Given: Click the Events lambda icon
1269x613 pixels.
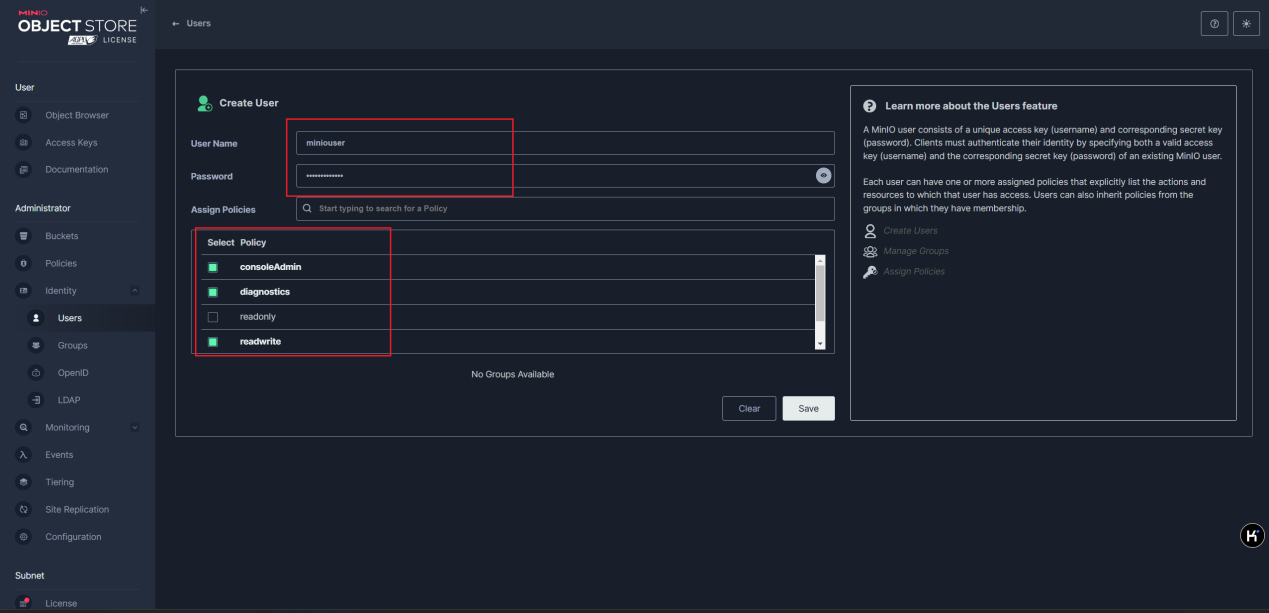Looking at the screenshot, I should [x=24, y=454].
